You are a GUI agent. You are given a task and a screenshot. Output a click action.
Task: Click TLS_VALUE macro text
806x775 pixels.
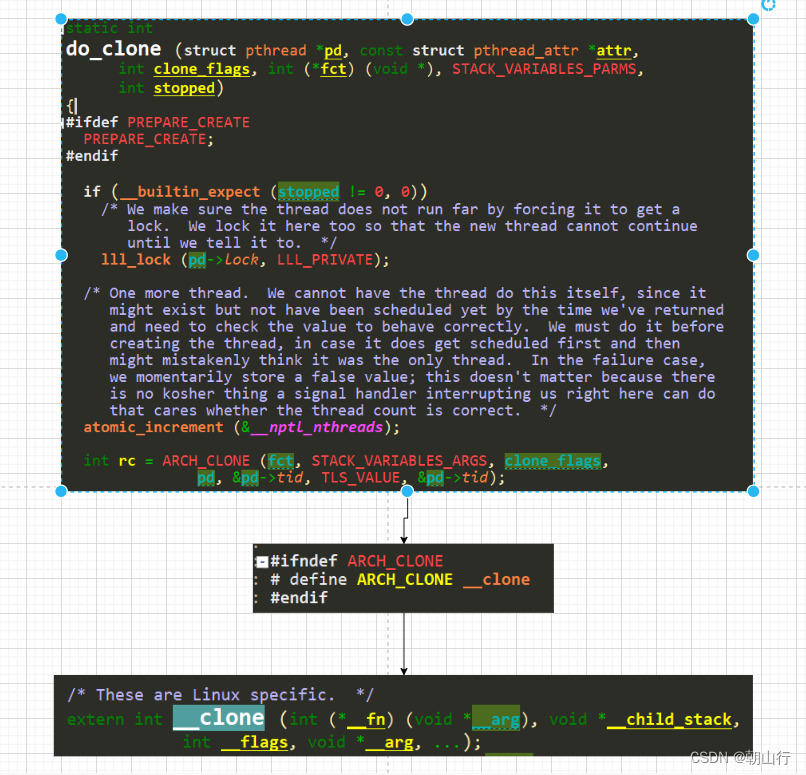360,477
